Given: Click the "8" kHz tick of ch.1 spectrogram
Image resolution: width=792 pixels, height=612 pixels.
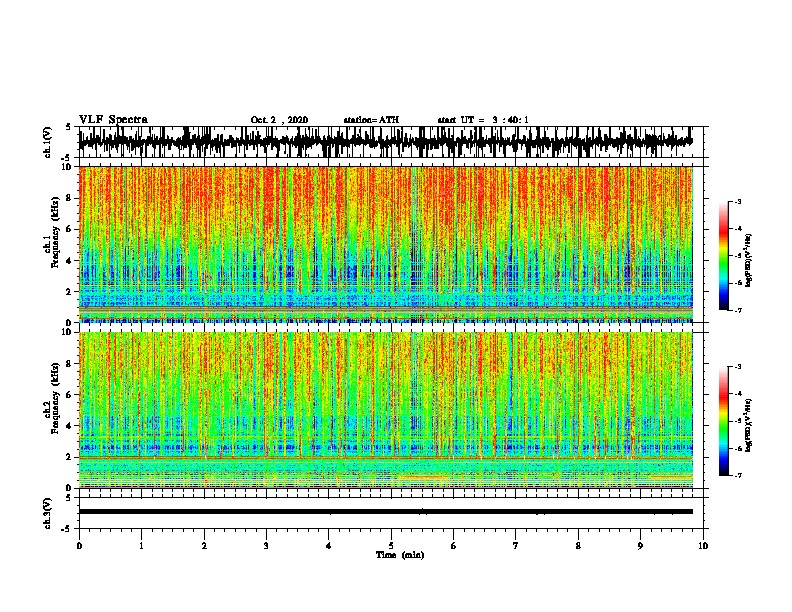Looking at the screenshot, I should point(69,198).
